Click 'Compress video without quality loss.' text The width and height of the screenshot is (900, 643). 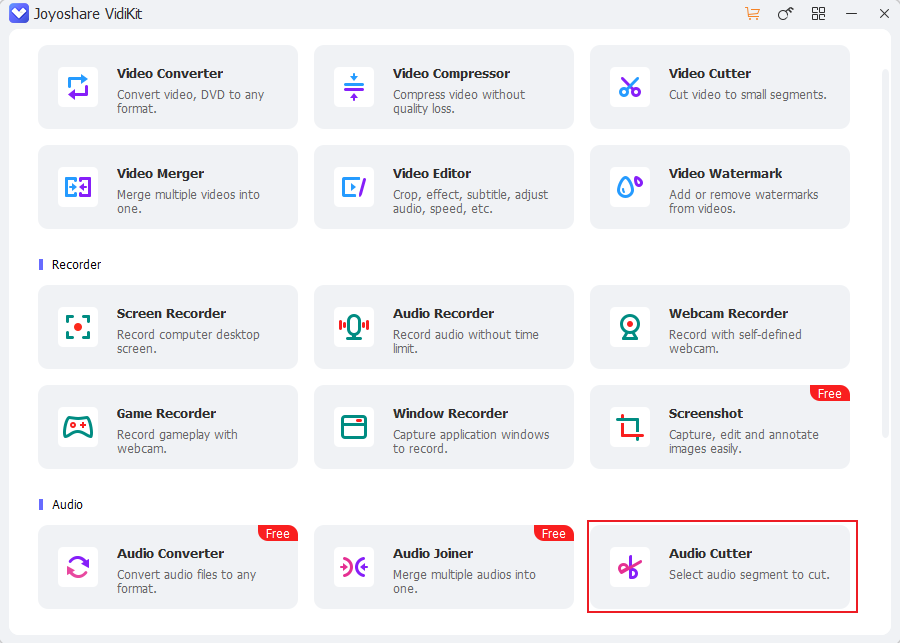(459, 102)
